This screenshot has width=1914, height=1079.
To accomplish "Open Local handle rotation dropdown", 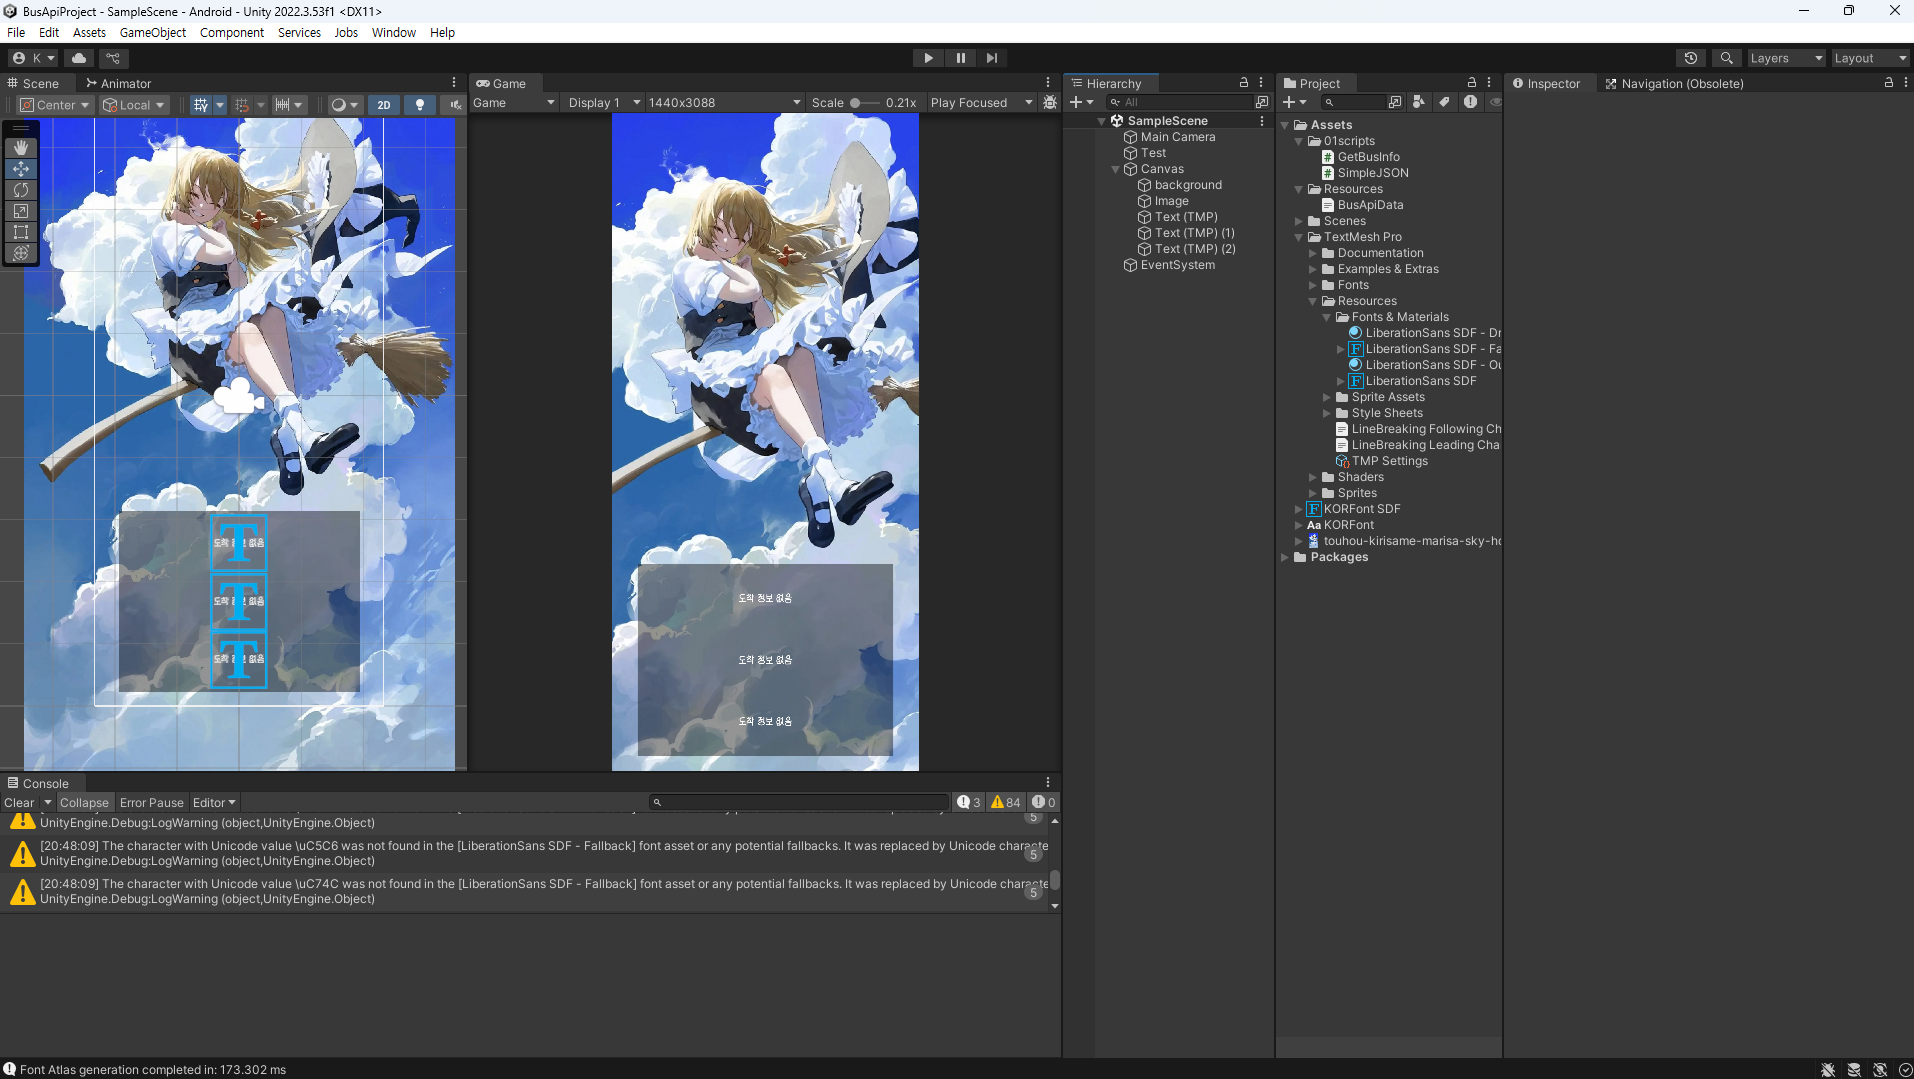I will coord(134,105).
